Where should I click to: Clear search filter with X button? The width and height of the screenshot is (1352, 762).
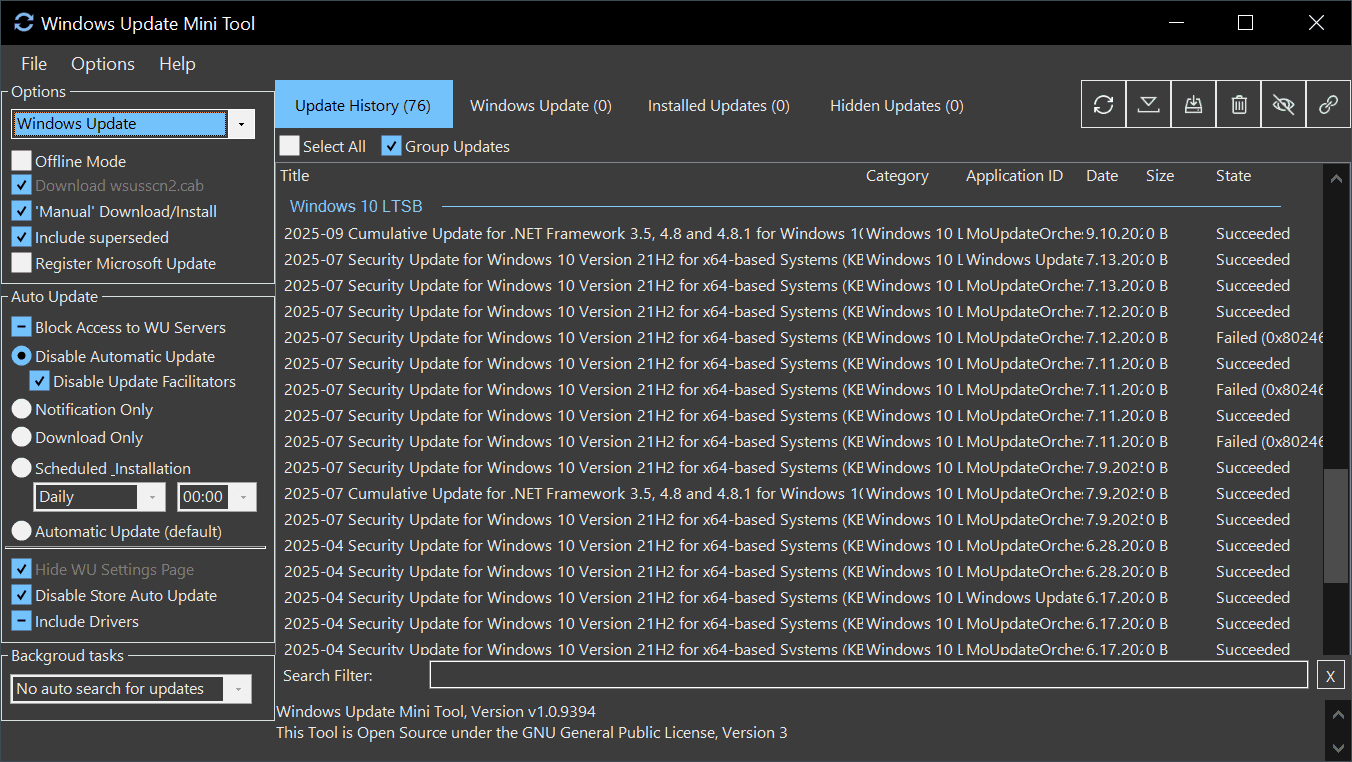(x=1330, y=676)
